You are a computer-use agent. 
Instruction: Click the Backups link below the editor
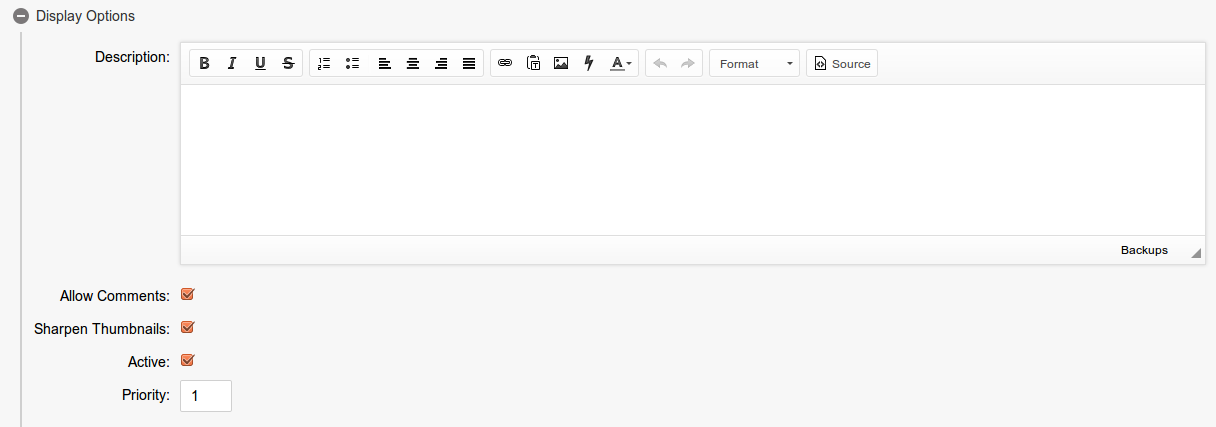tap(1144, 250)
